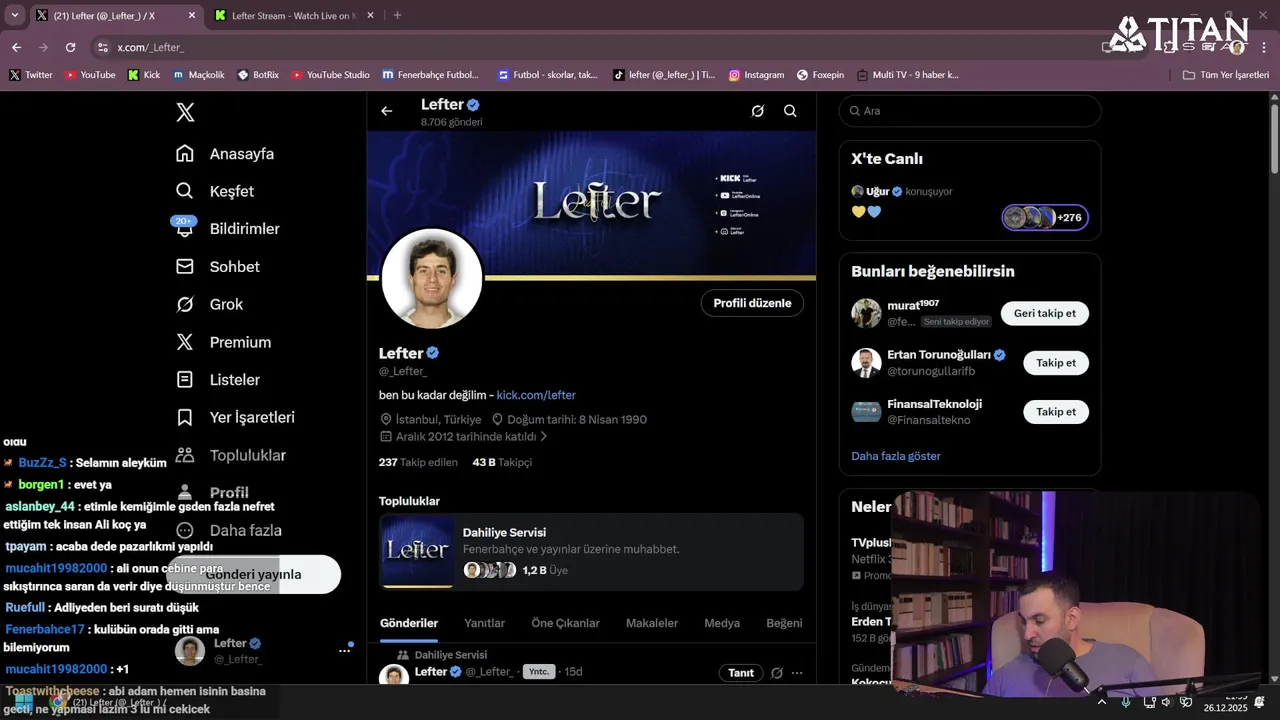Go to Anasayfa in the sidebar

point(225,153)
